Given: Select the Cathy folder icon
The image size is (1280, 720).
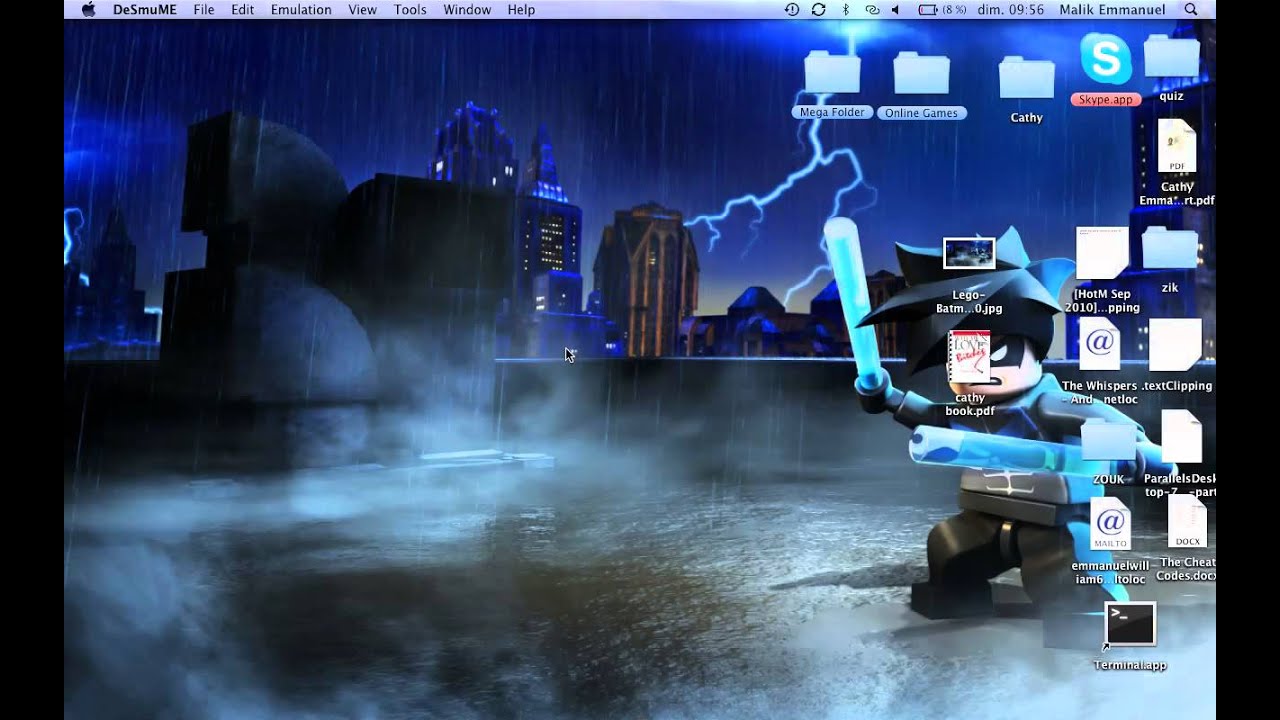Looking at the screenshot, I should 1027,78.
